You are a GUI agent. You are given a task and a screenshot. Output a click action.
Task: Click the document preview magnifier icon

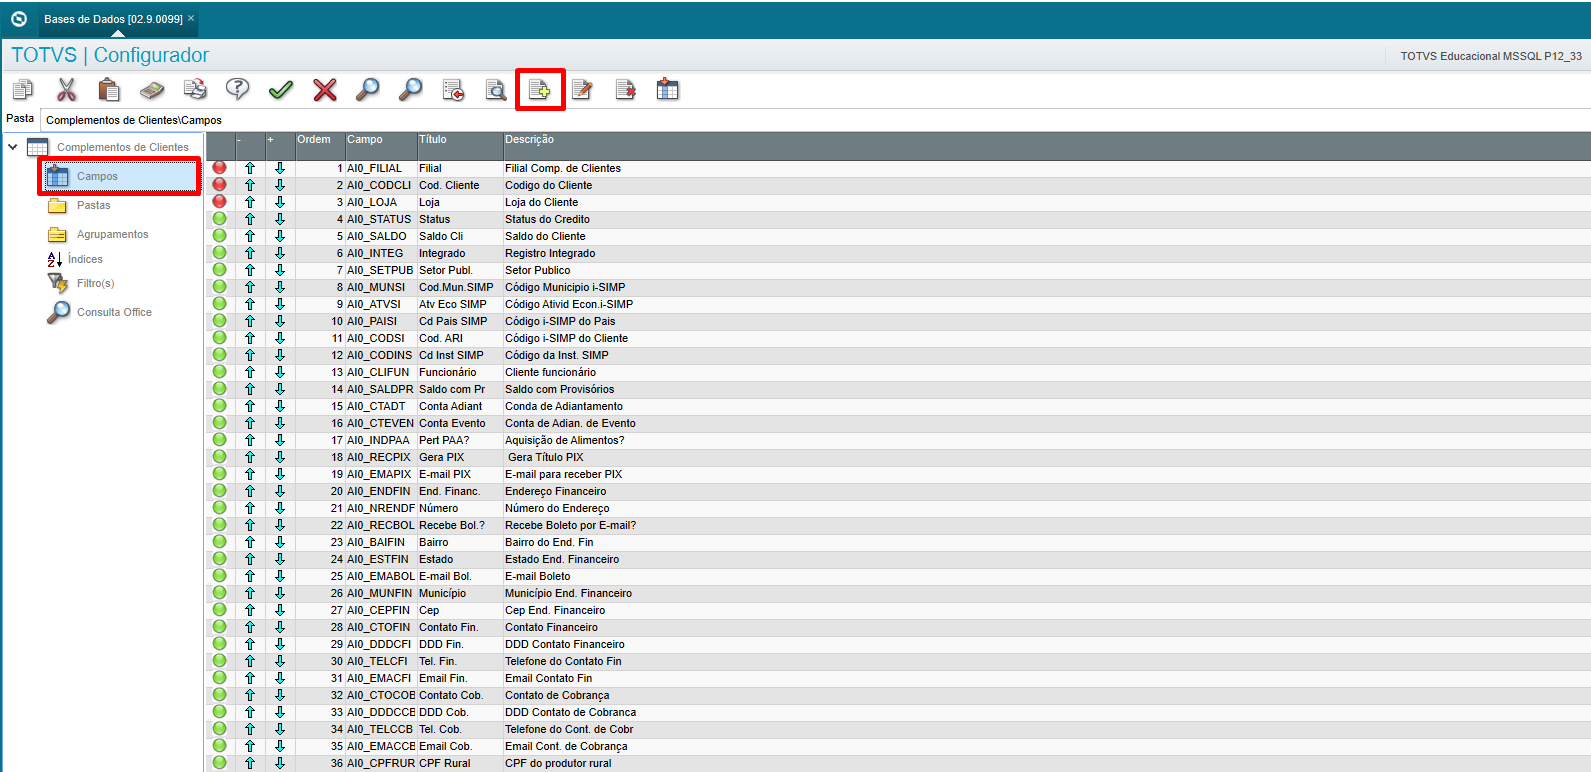click(496, 90)
